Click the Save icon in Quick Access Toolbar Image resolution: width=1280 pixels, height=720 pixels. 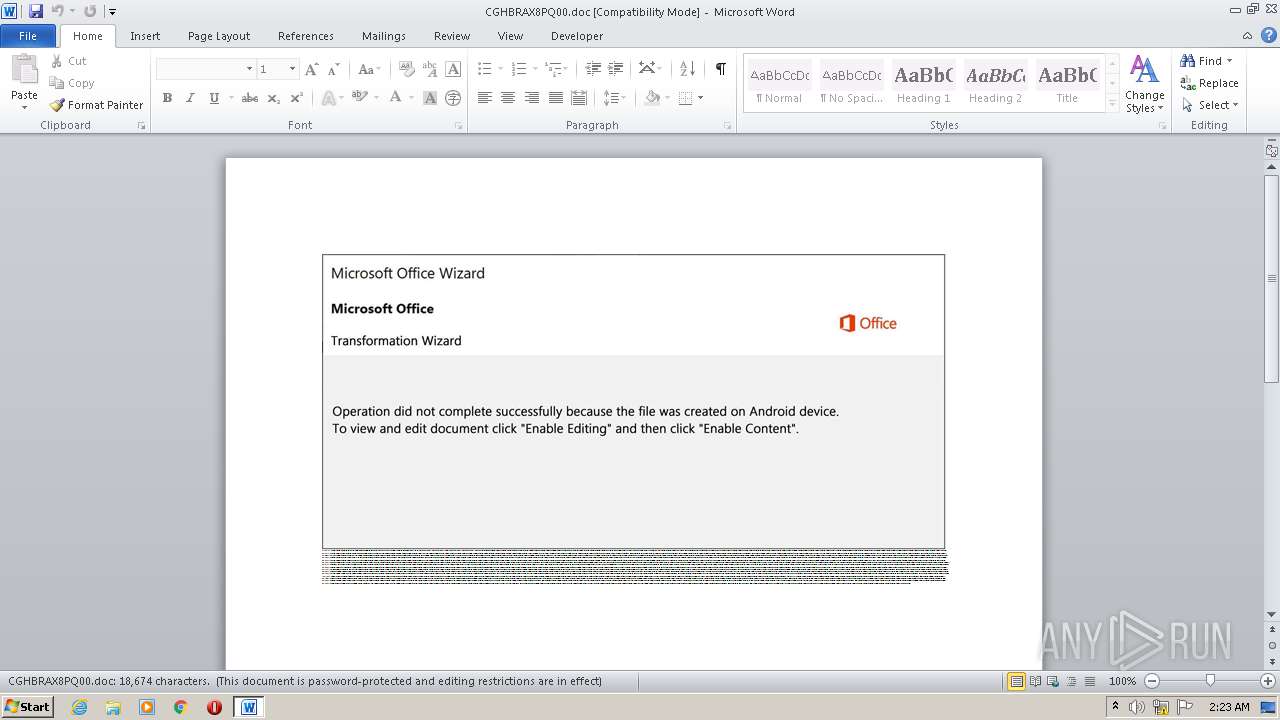pyautogui.click(x=36, y=11)
